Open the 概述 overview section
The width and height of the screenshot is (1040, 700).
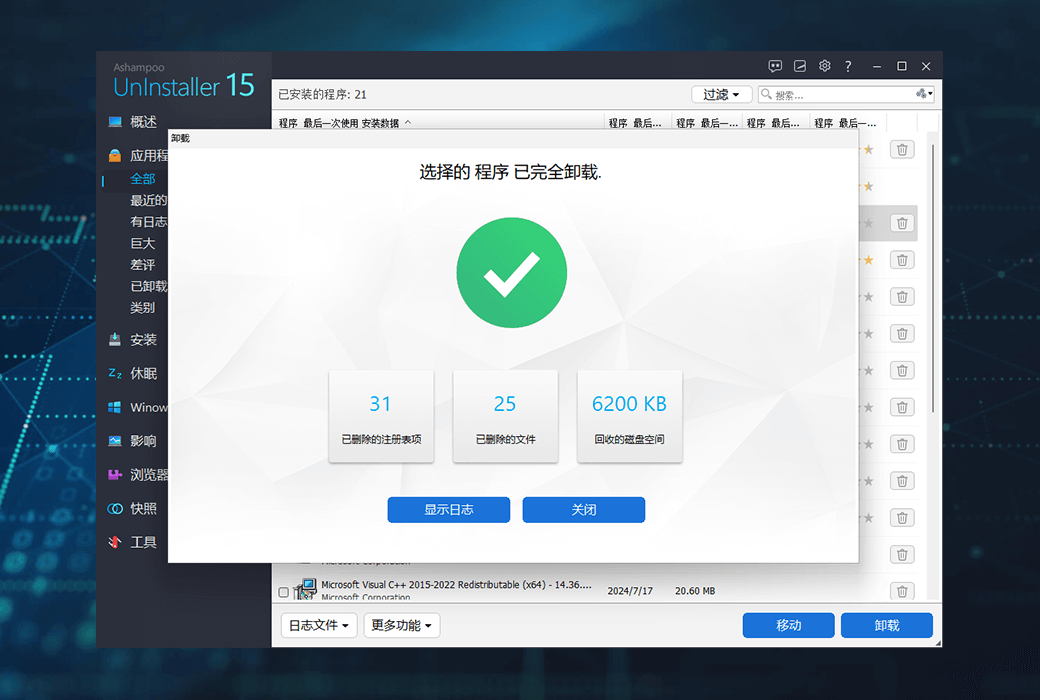tap(144, 121)
